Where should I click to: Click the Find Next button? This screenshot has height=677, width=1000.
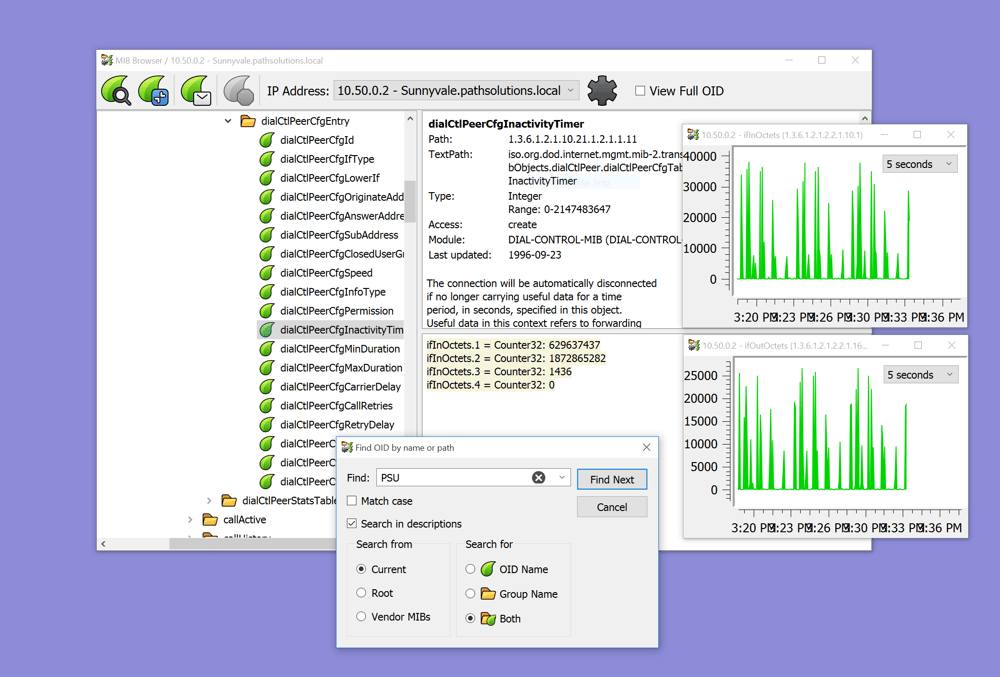tap(611, 479)
